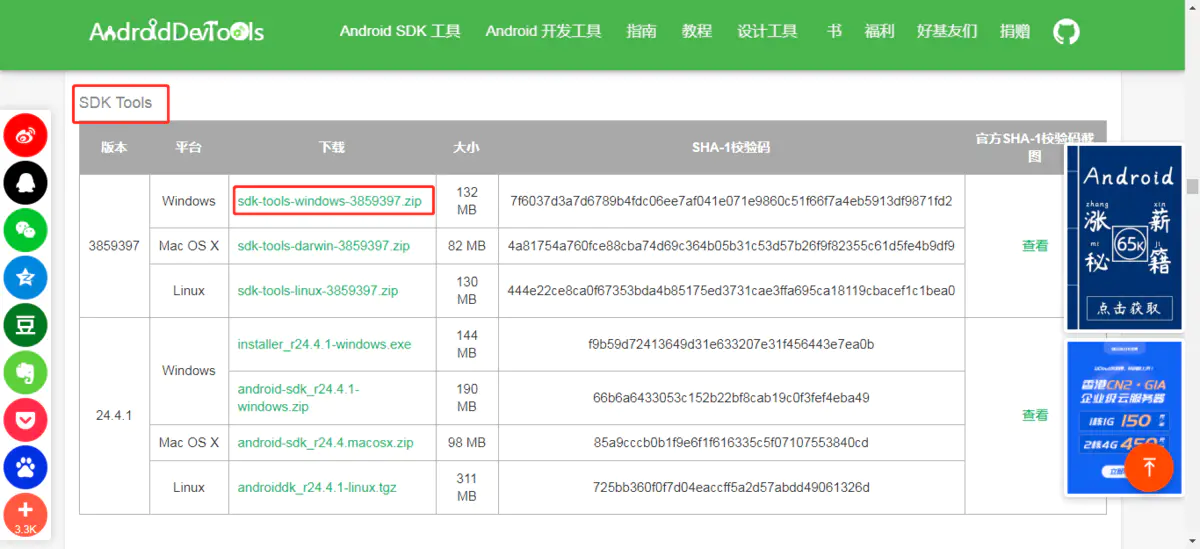Open 好基友们 menu item
1200x549 pixels.
pyautogui.click(x=947, y=31)
